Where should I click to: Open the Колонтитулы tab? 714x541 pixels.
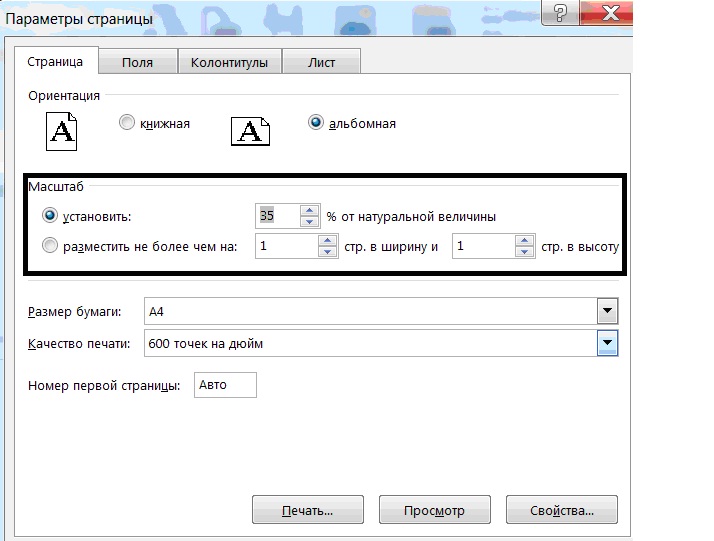(229, 62)
